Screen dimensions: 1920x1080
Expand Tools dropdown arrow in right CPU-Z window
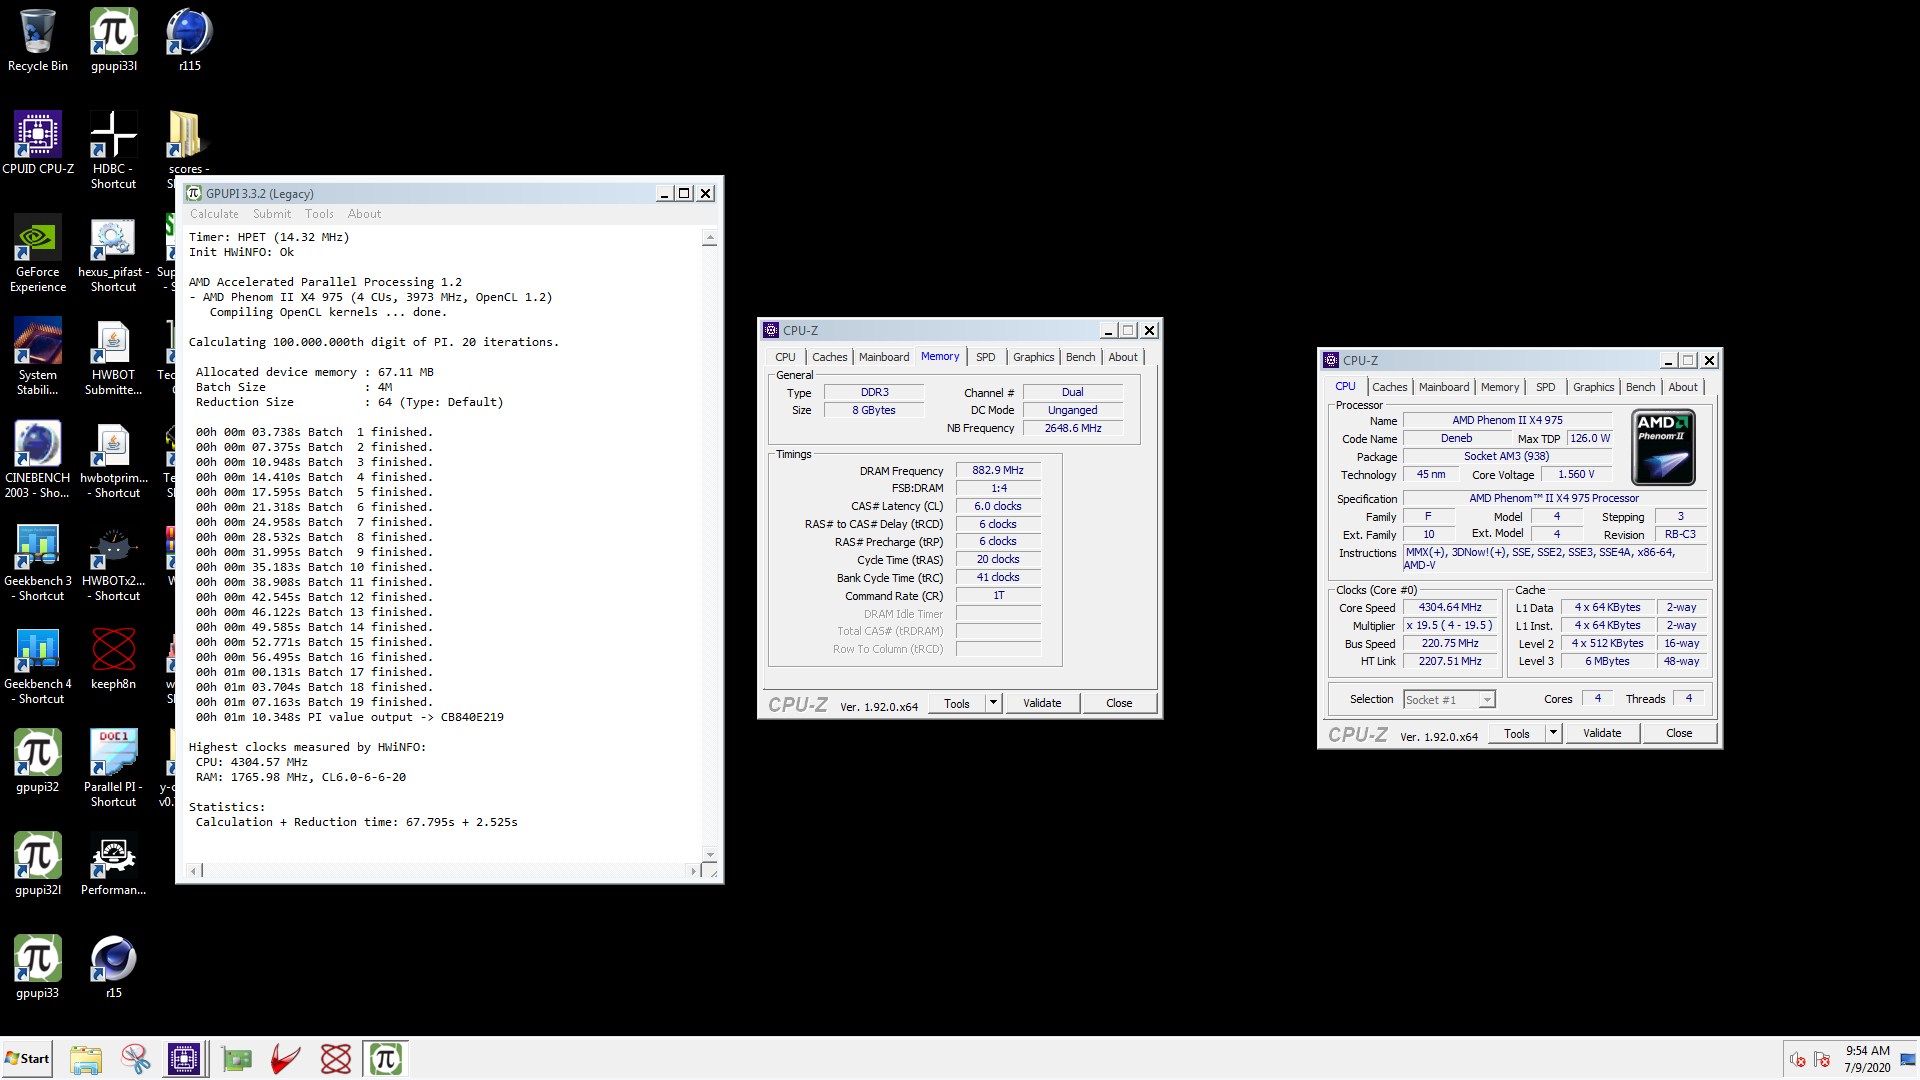point(1553,733)
